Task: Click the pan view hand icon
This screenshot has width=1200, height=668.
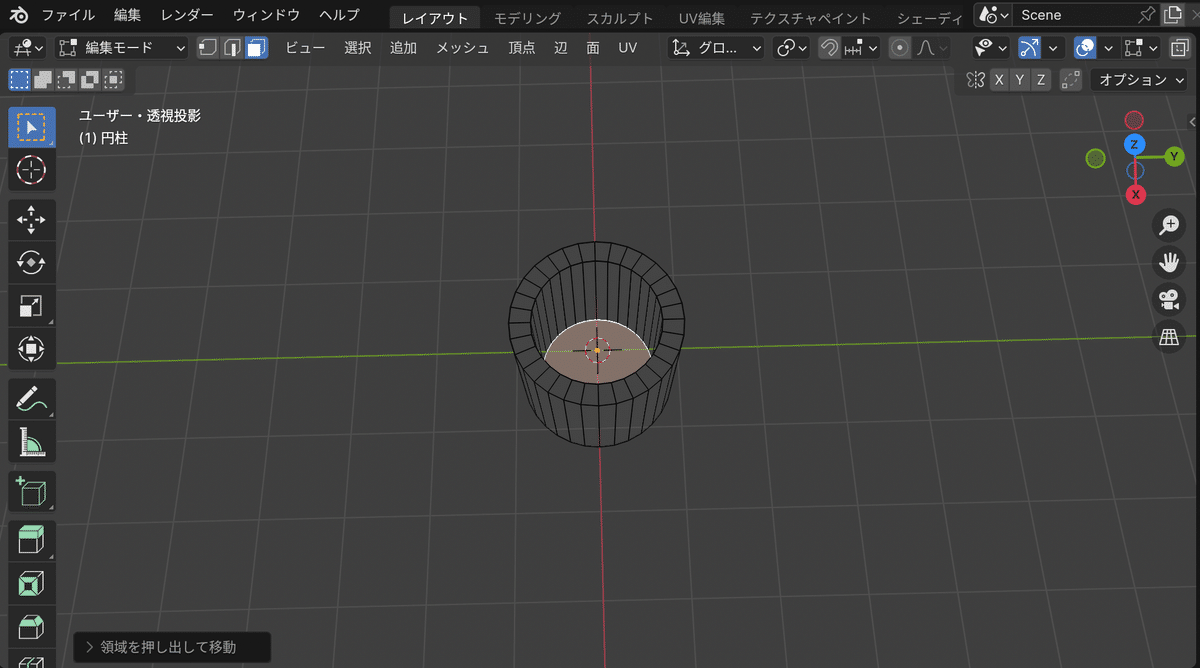Action: point(1168,263)
